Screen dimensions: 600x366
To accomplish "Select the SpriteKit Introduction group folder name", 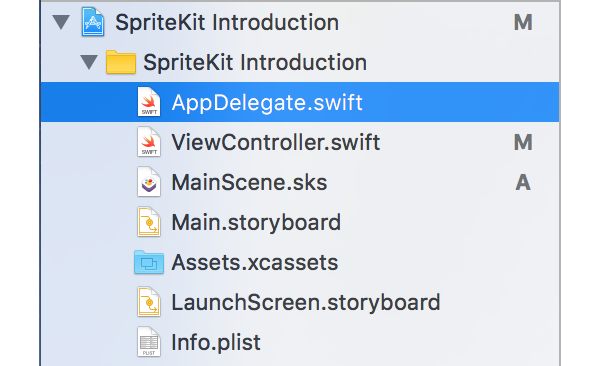I will coord(255,62).
